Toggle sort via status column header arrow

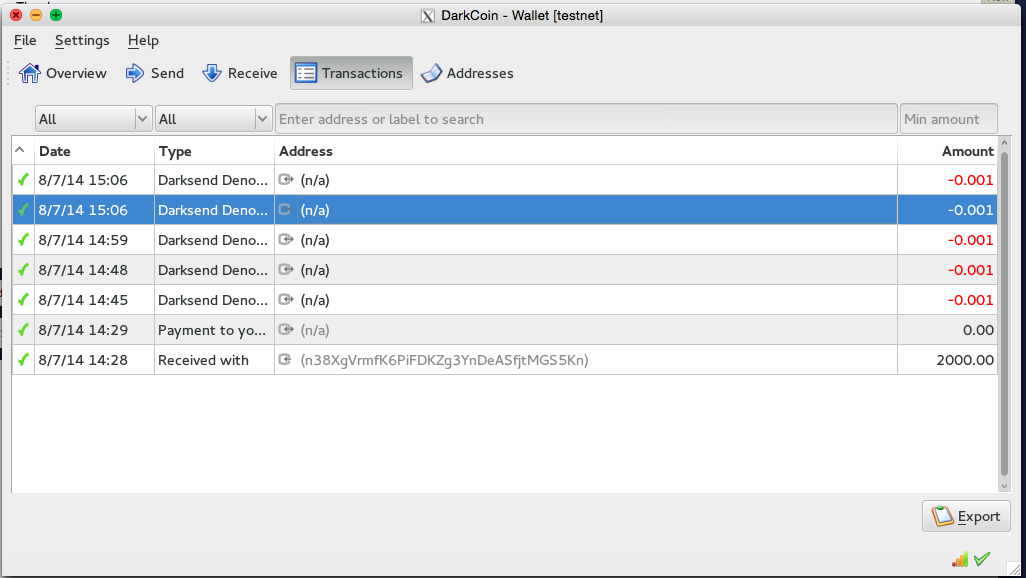(20, 150)
